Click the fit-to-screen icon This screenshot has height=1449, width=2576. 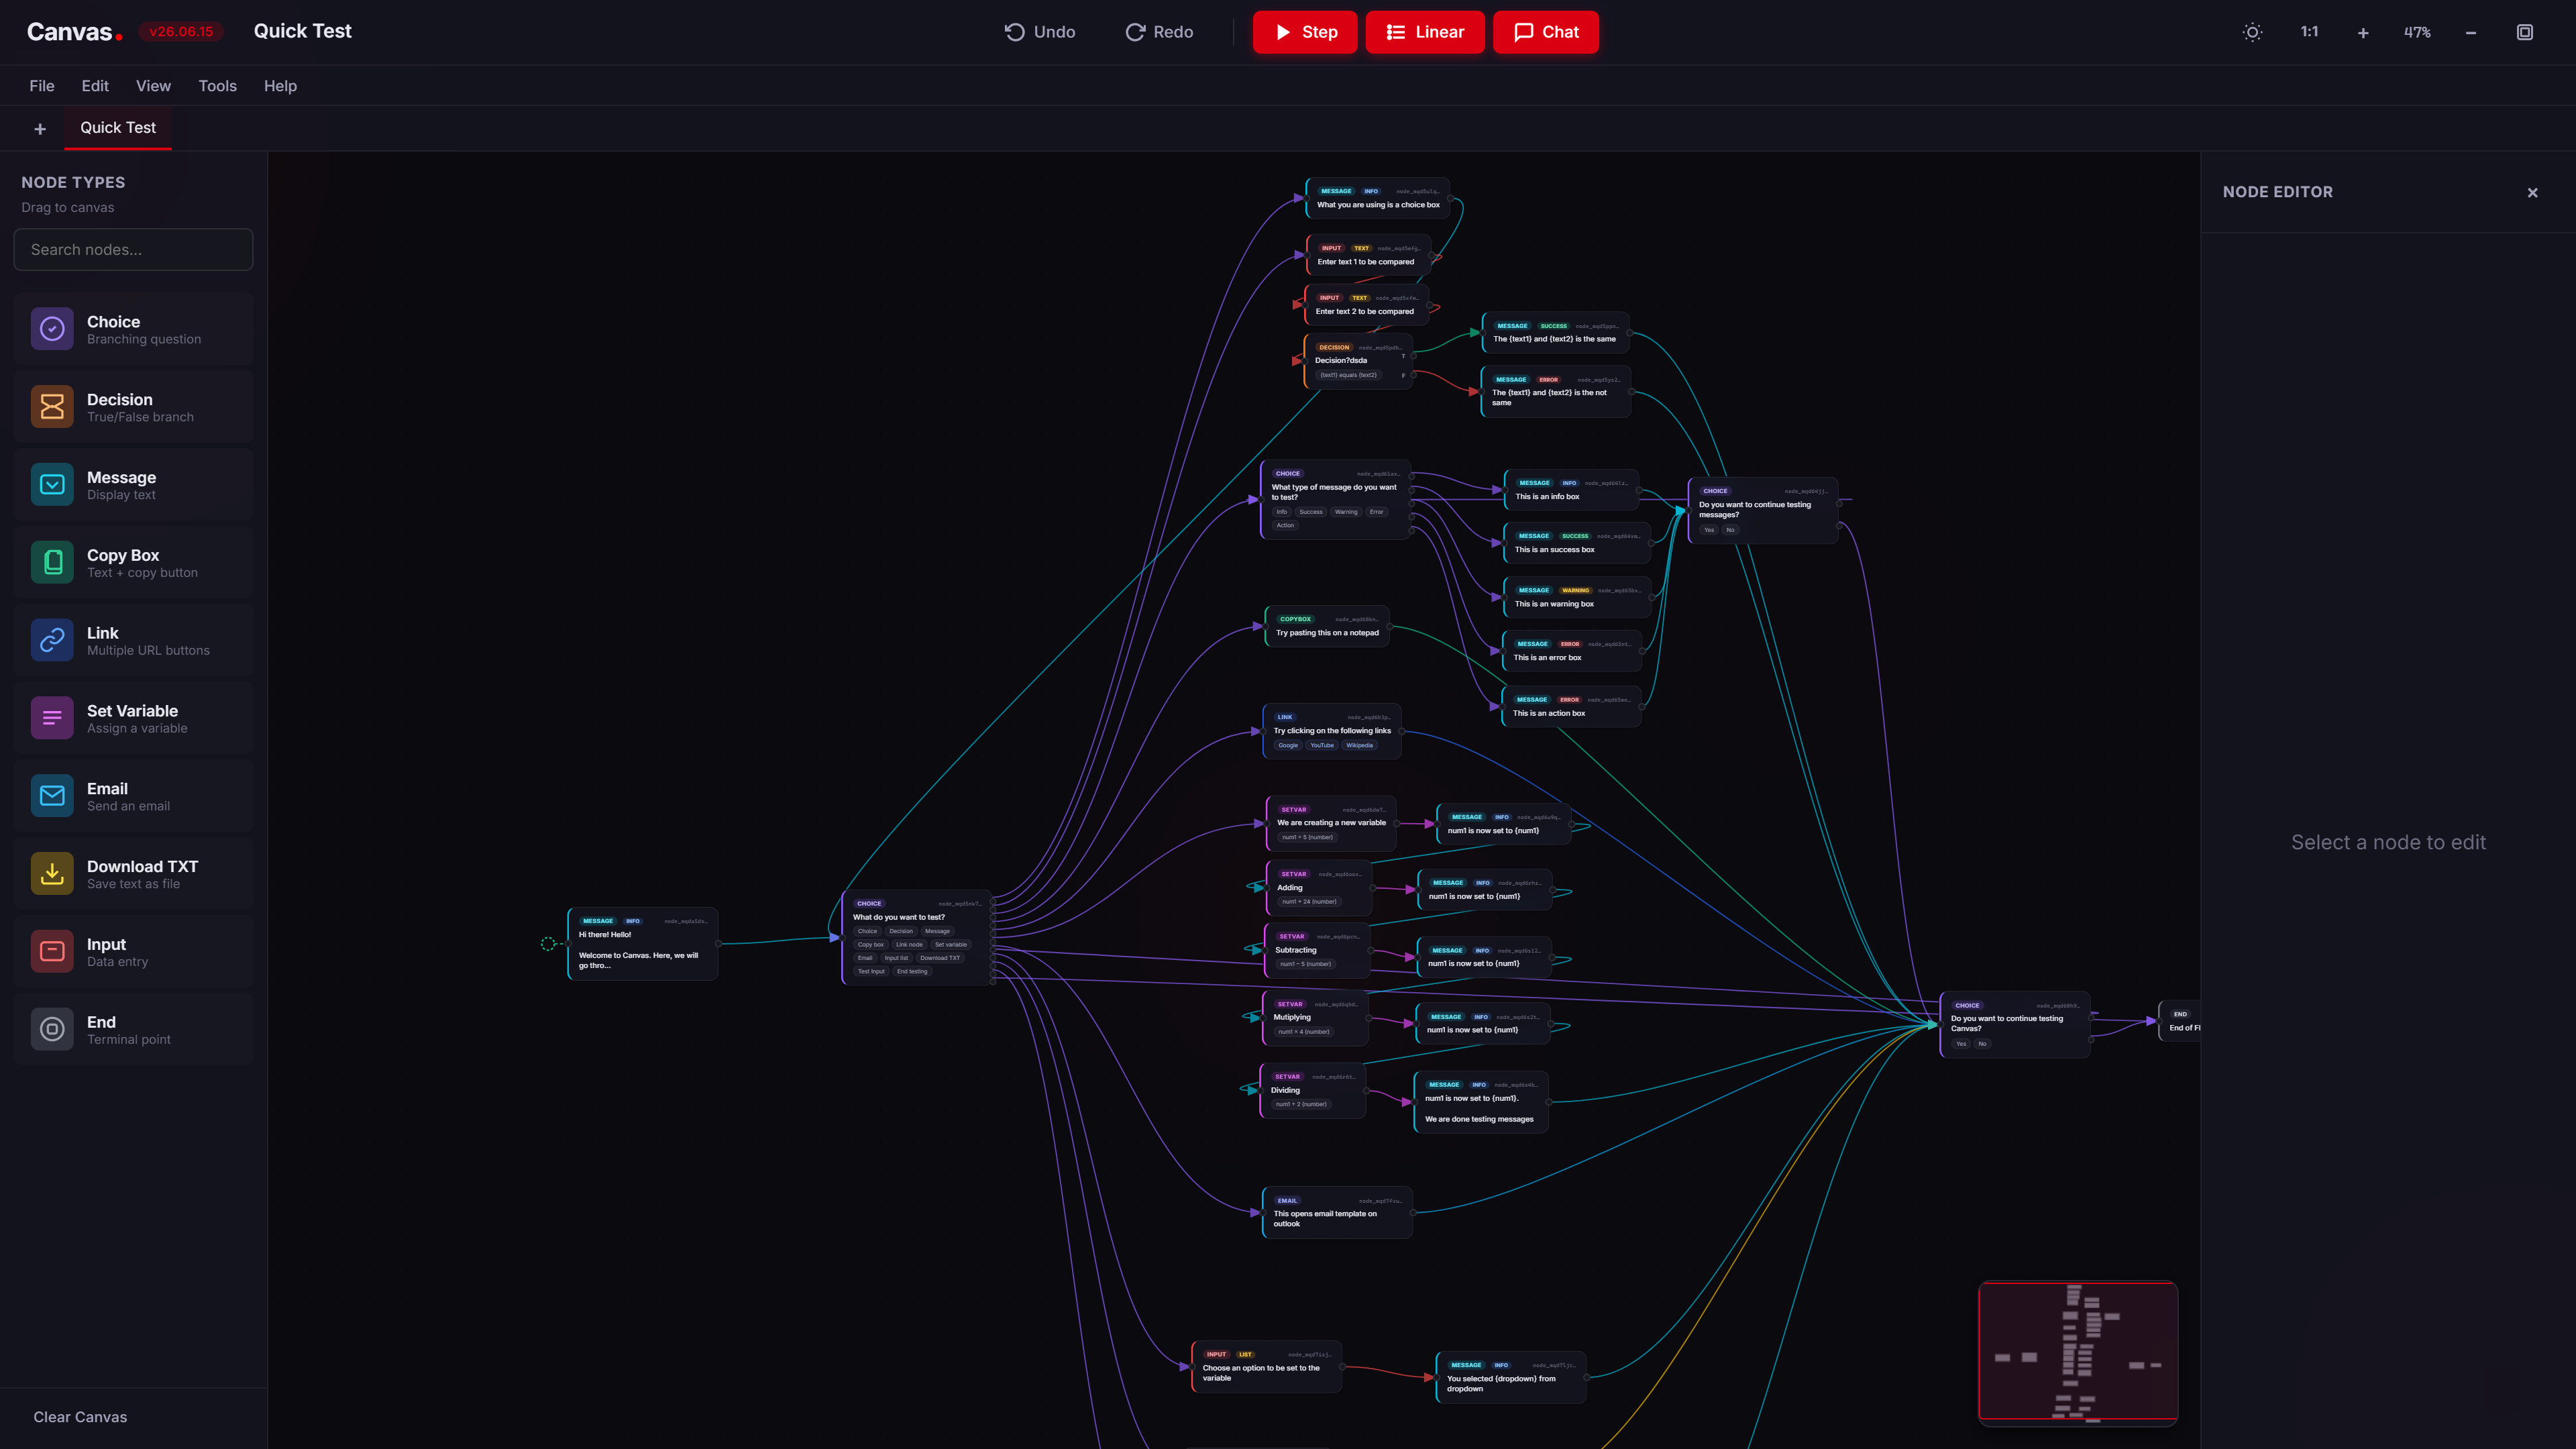pos(2525,32)
